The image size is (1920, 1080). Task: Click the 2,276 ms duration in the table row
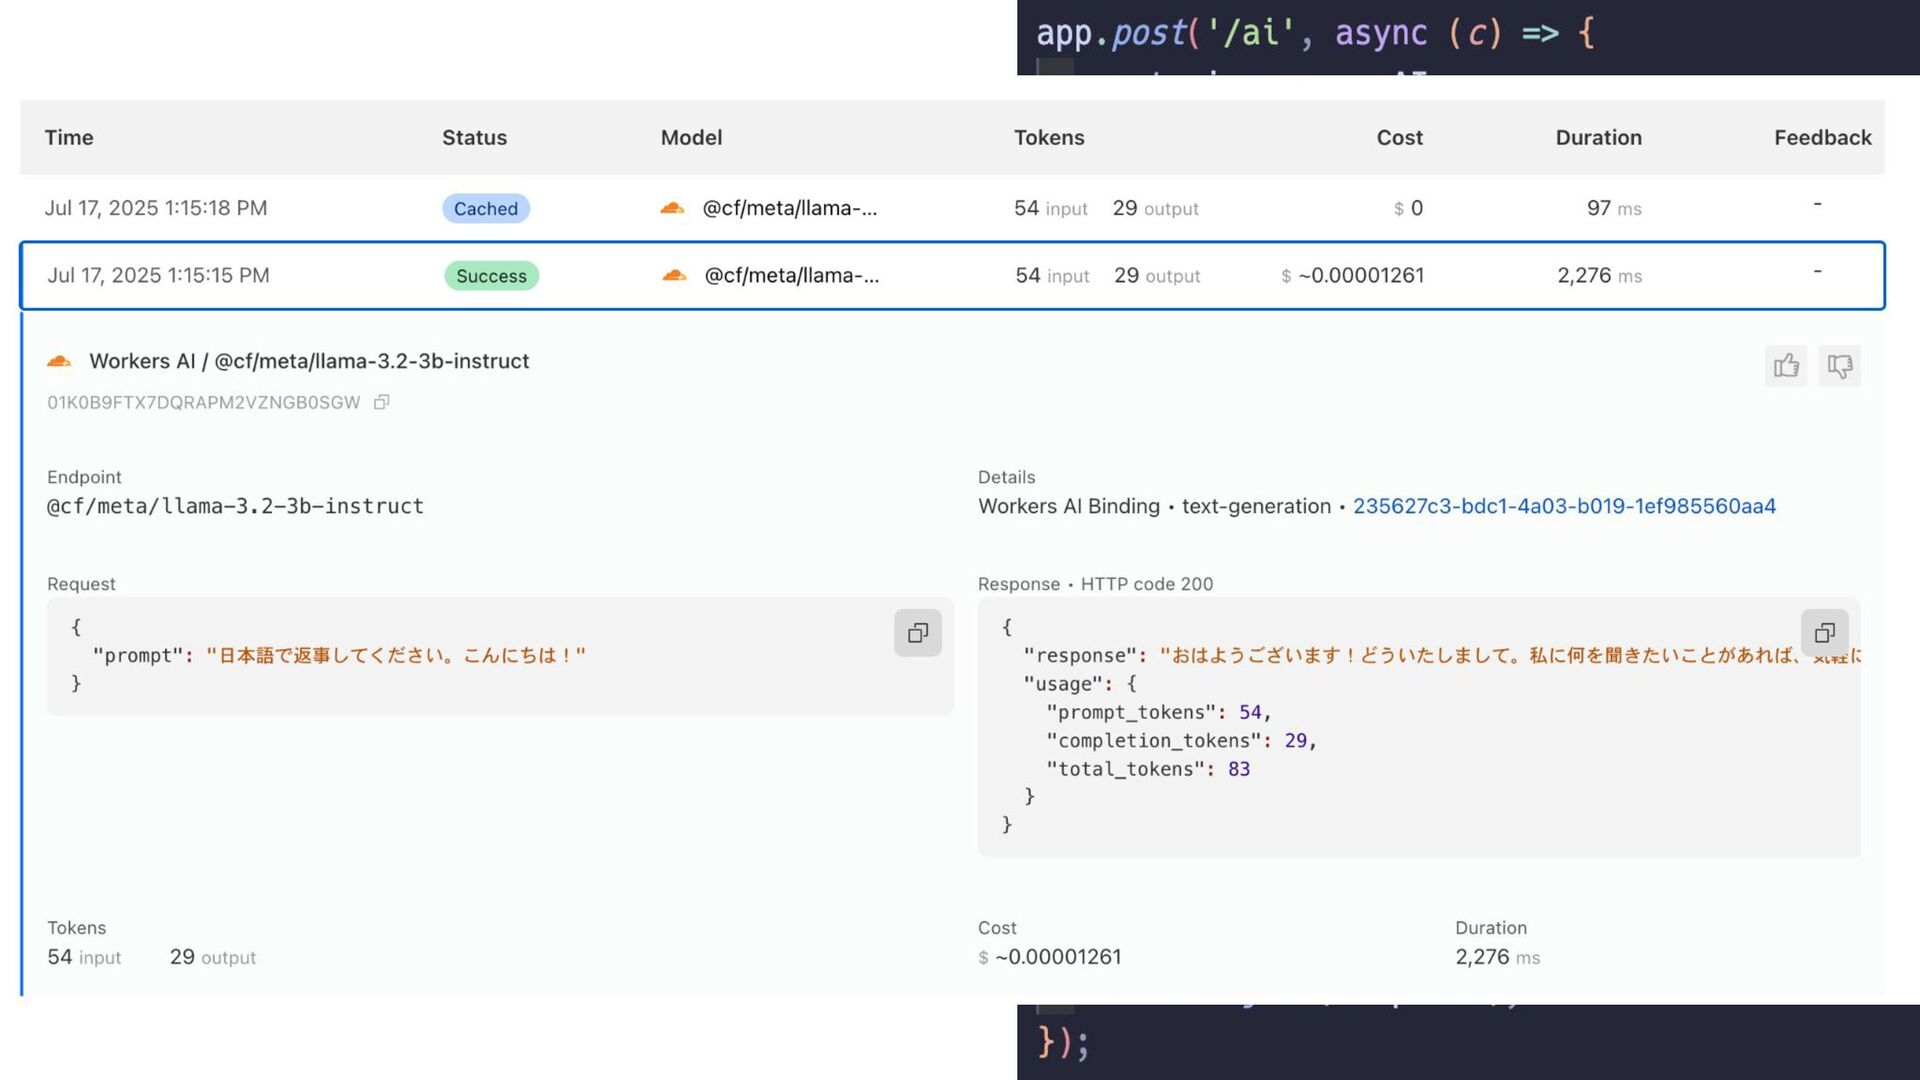pyautogui.click(x=1599, y=275)
